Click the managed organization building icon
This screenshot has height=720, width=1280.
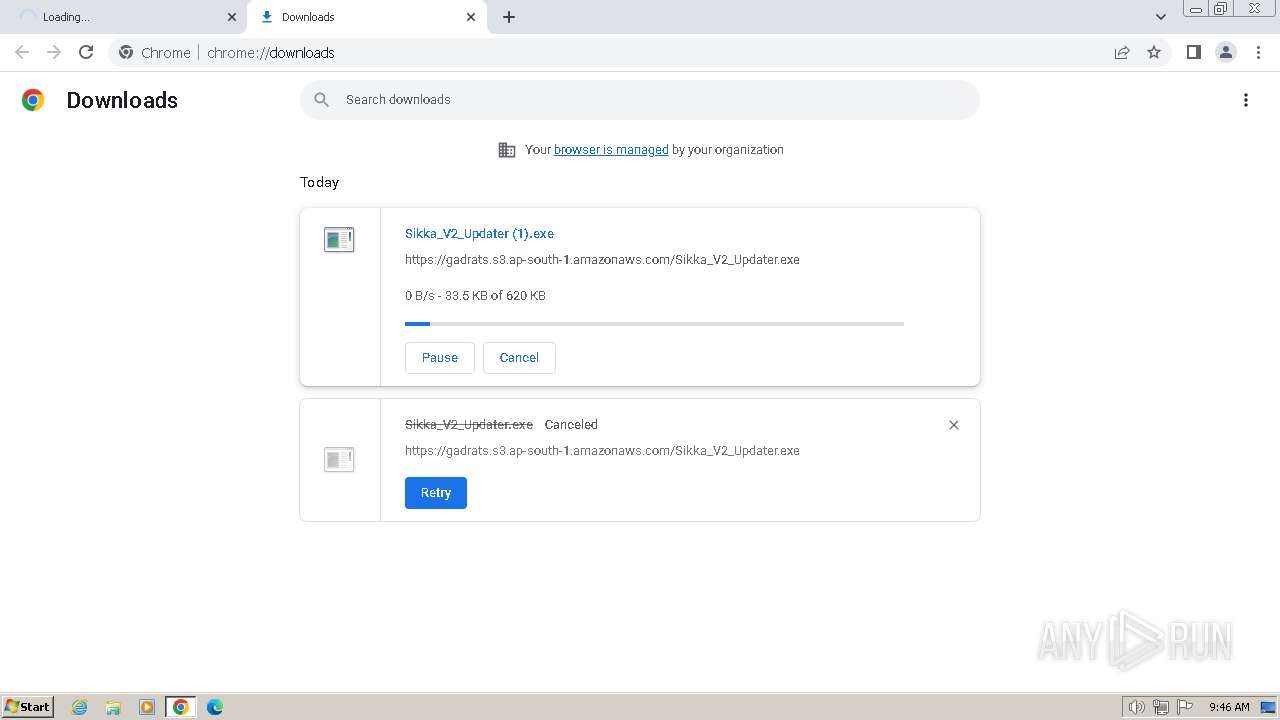coord(507,150)
